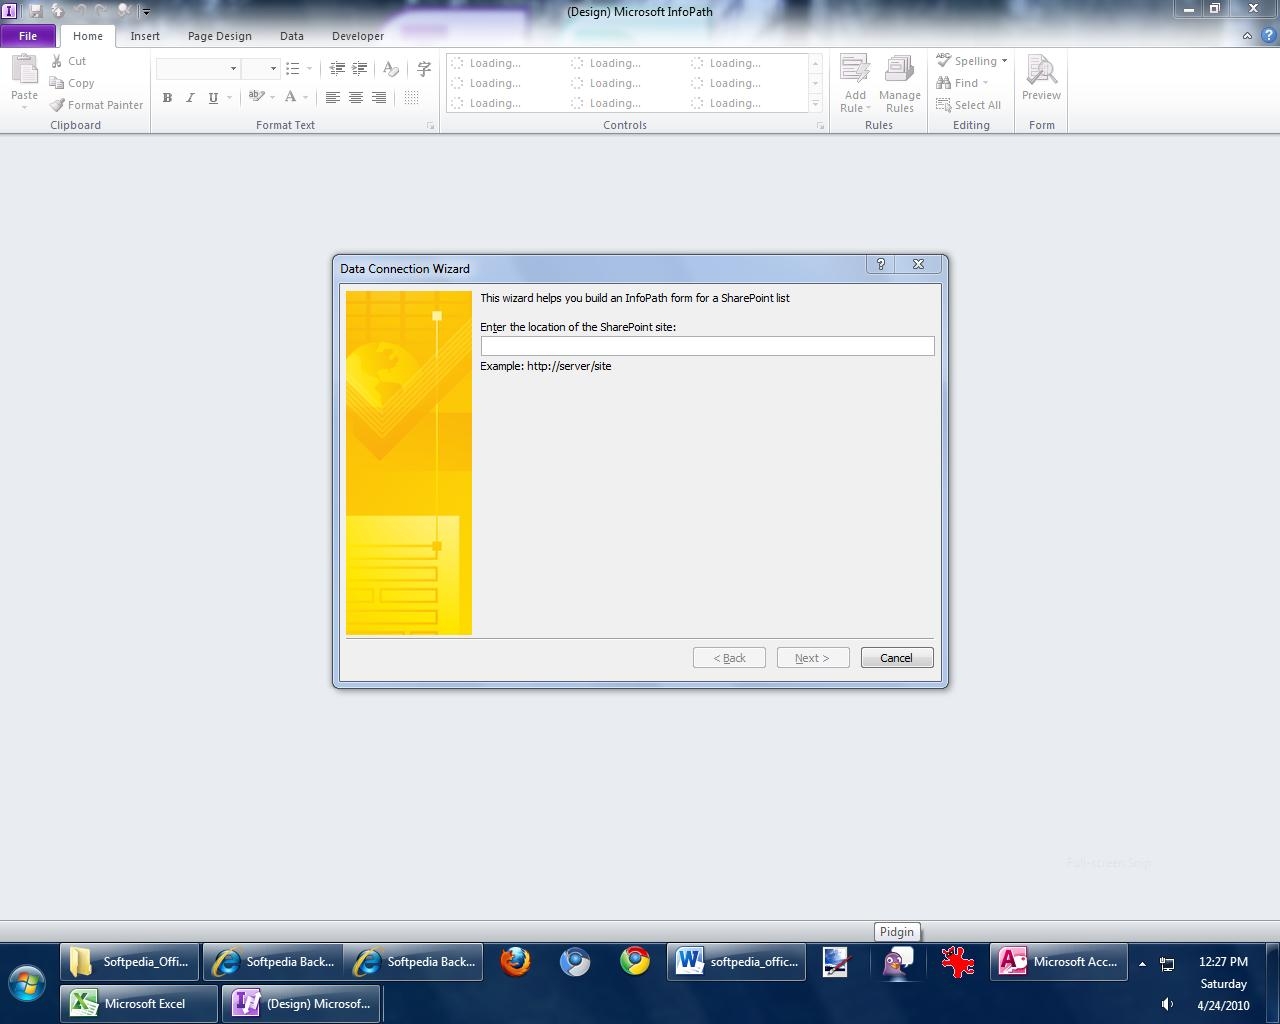This screenshot has height=1024, width=1280.
Task: Click the wizard Back button
Action: (729, 658)
